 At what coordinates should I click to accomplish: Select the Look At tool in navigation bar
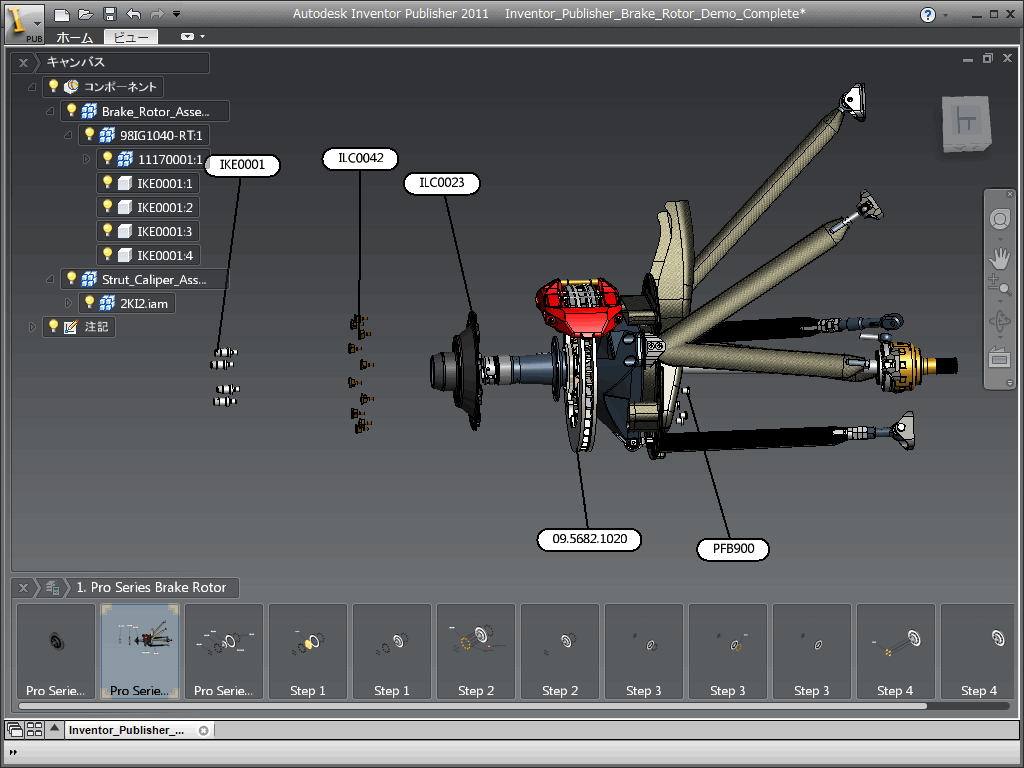pos(999,358)
